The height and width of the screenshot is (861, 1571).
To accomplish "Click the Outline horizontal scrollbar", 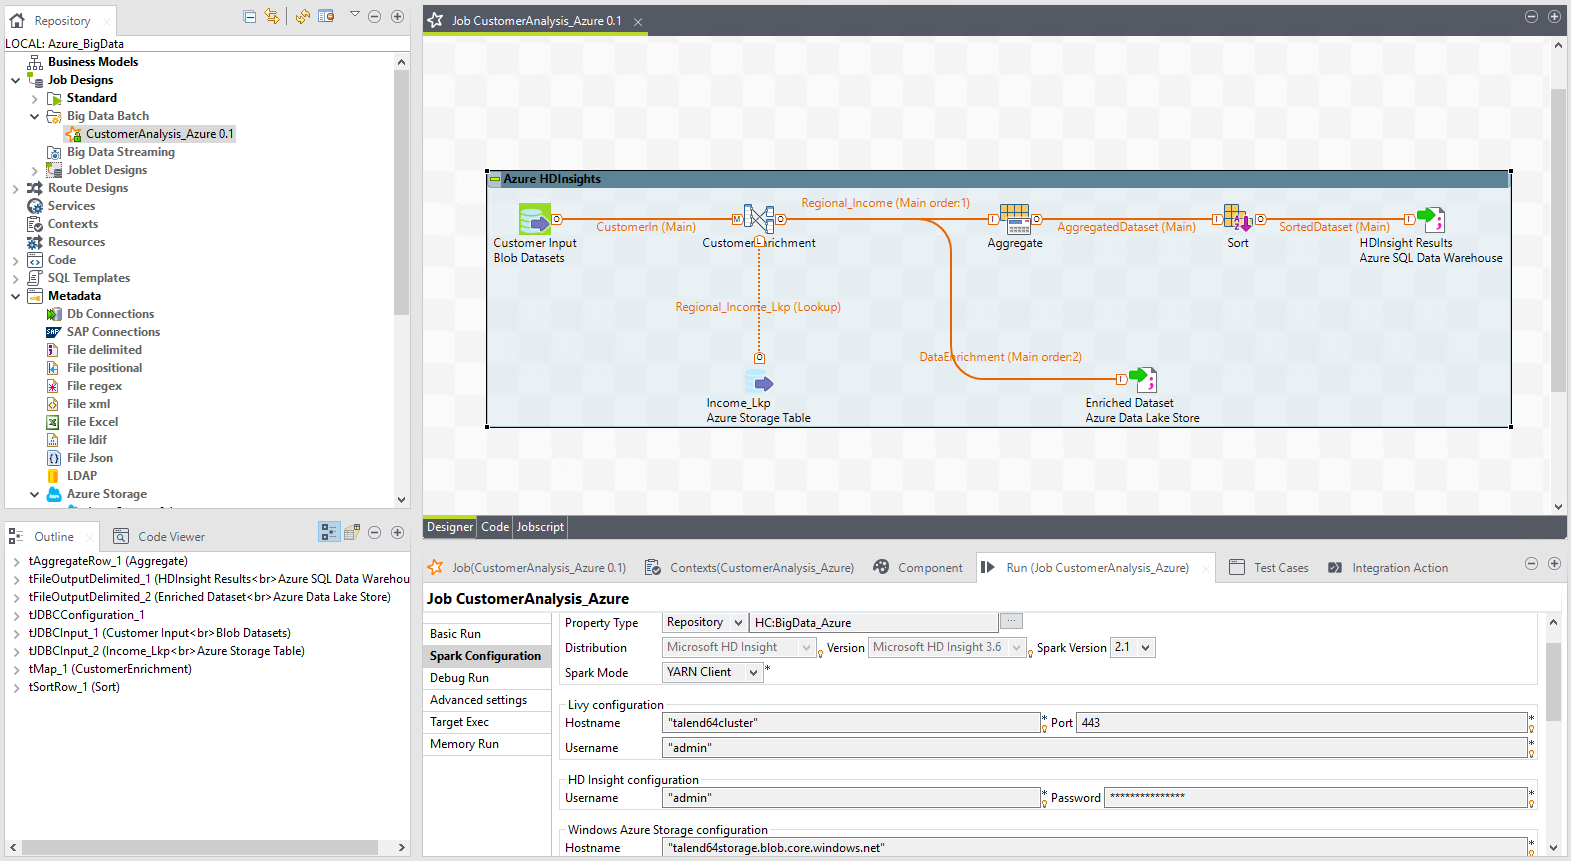I will click(200, 847).
